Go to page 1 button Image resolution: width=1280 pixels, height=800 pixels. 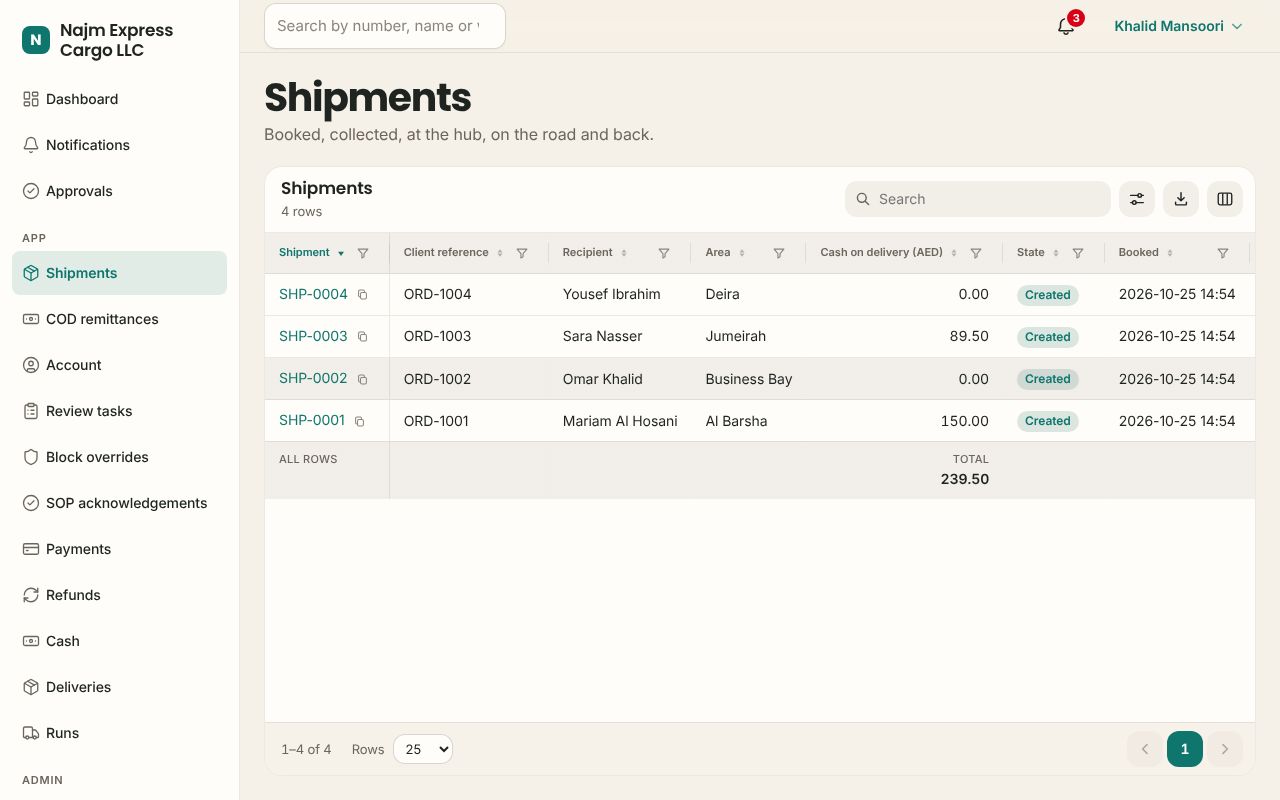1185,749
